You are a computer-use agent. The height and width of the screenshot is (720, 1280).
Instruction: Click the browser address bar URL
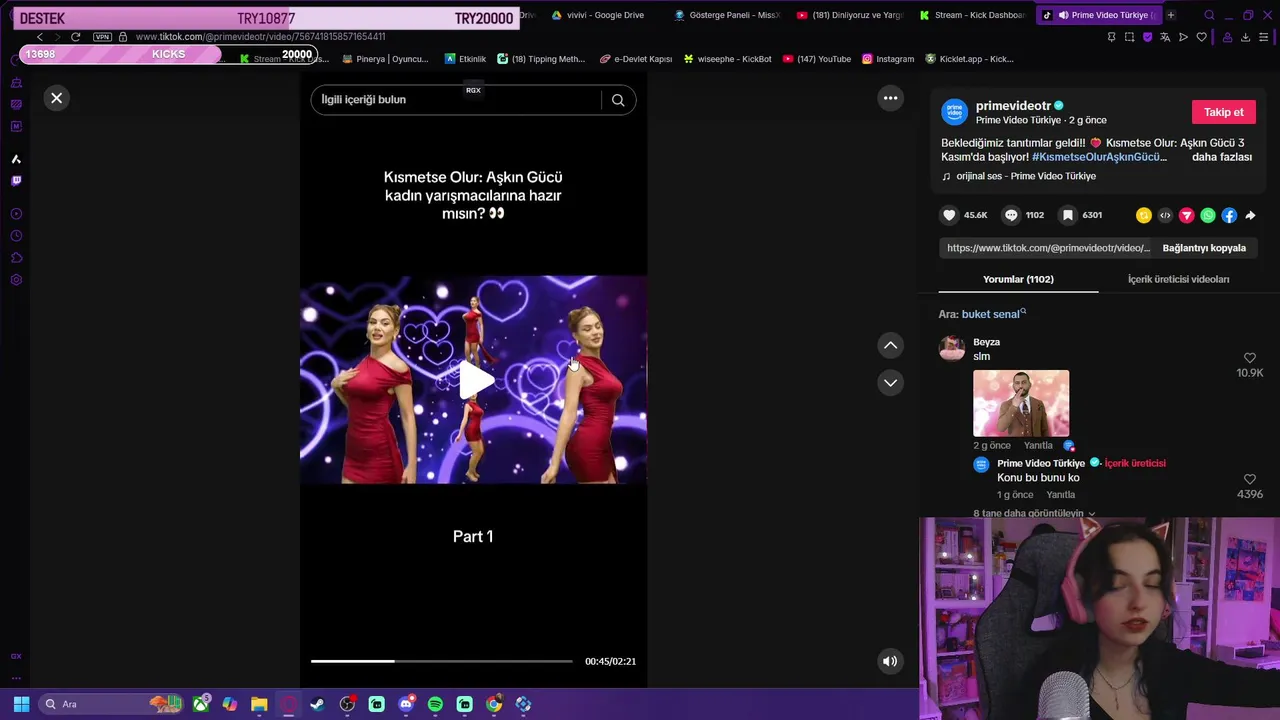tap(260, 37)
